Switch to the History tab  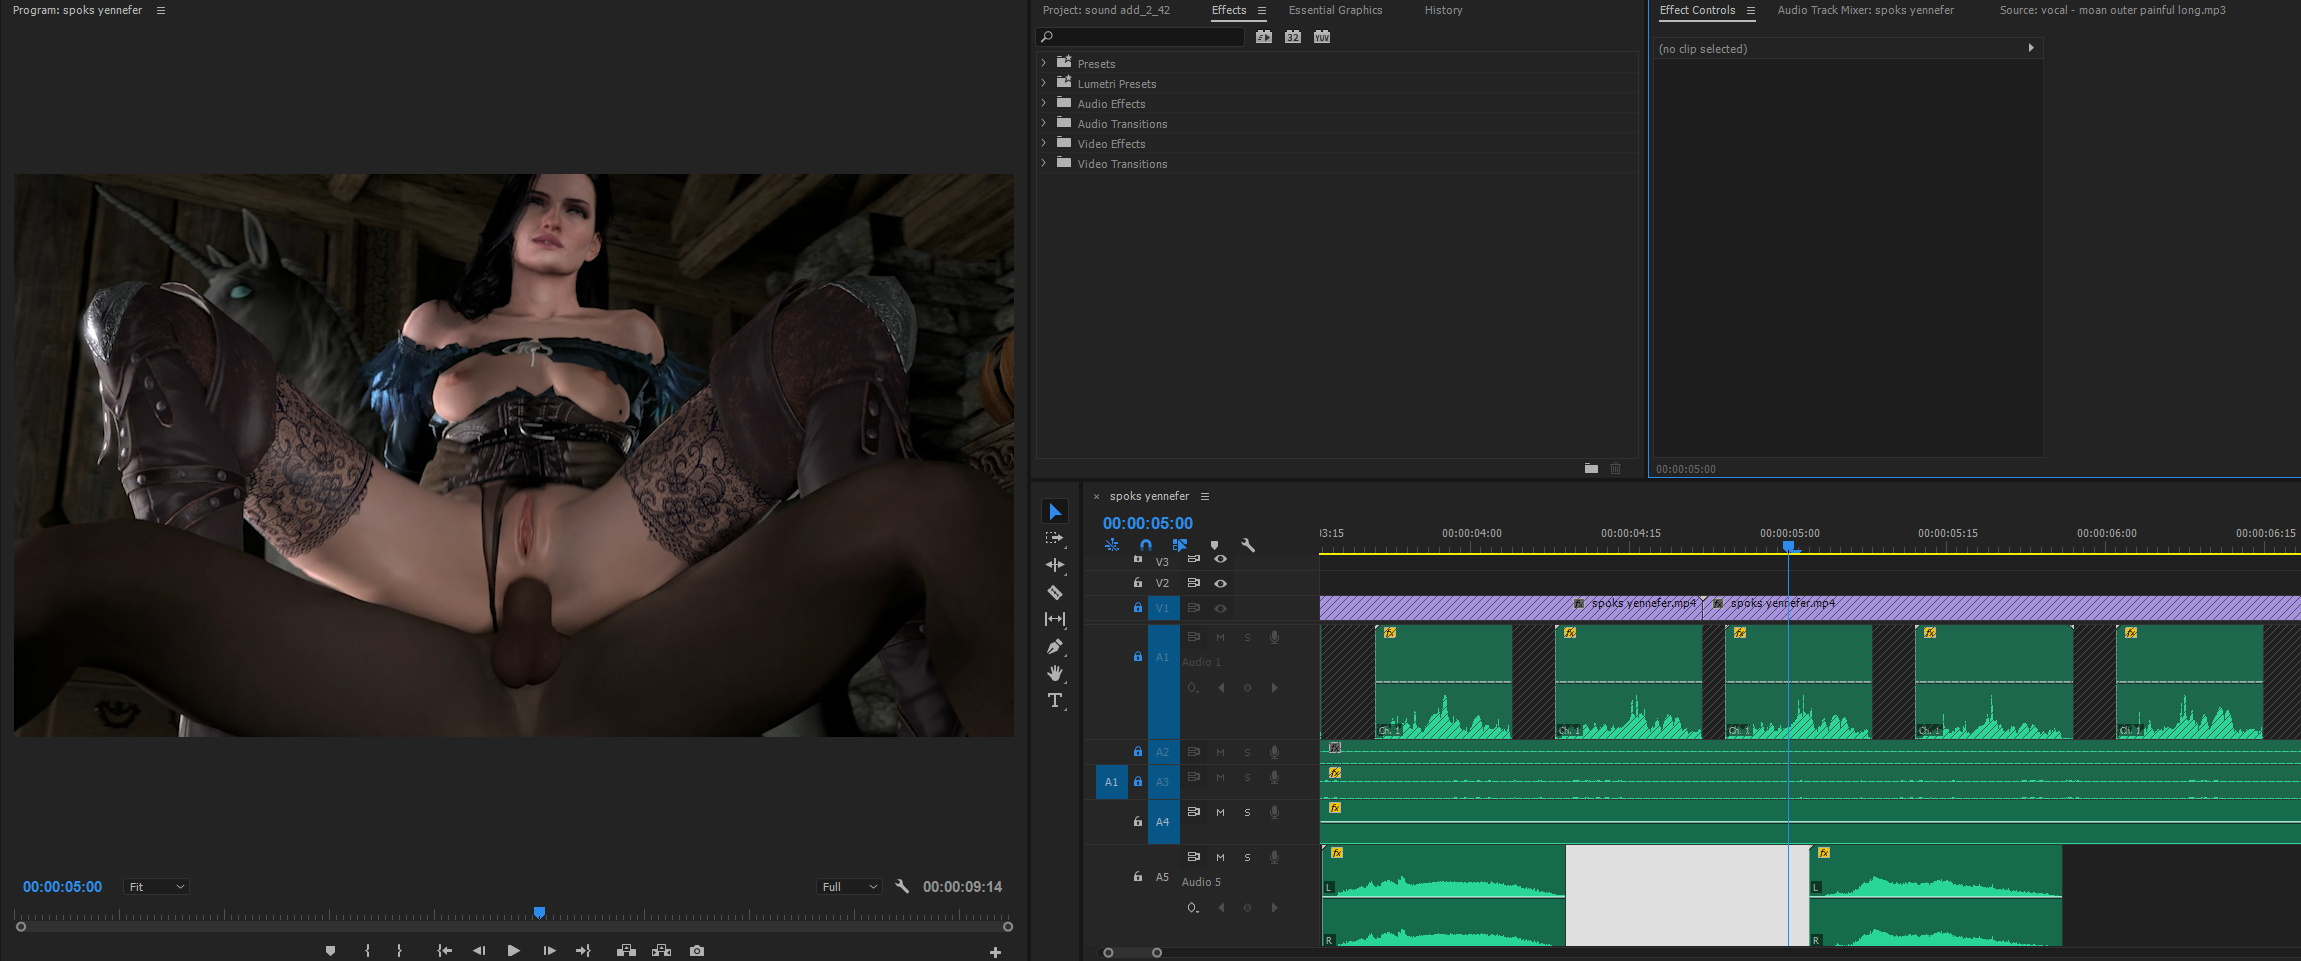pos(1443,10)
